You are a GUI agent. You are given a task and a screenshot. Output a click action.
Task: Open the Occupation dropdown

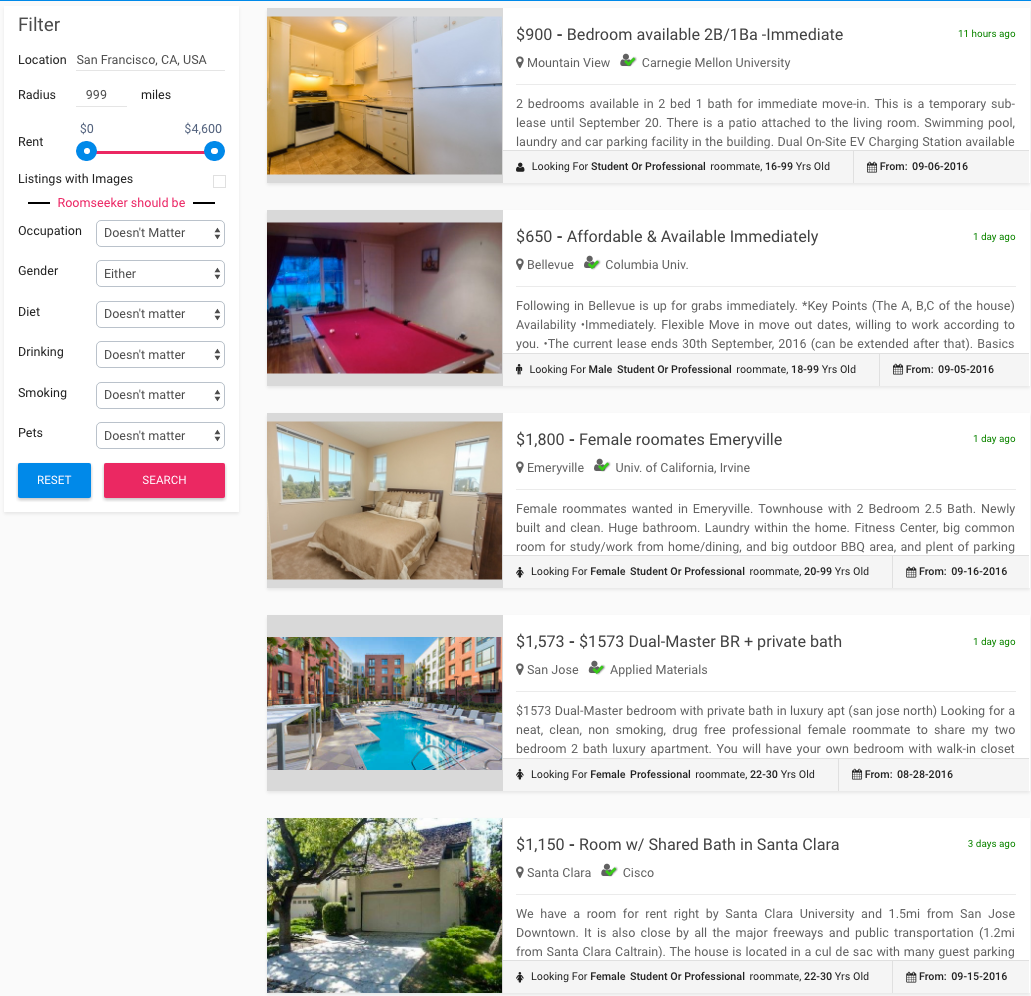click(x=160, y=233)
